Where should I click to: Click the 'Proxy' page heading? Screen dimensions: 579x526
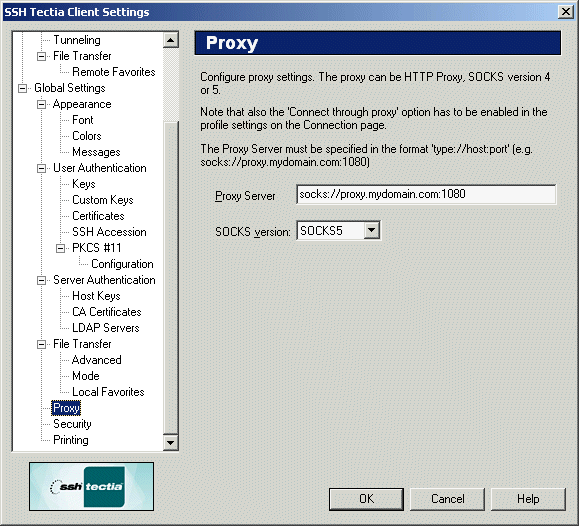pos(232,43)
